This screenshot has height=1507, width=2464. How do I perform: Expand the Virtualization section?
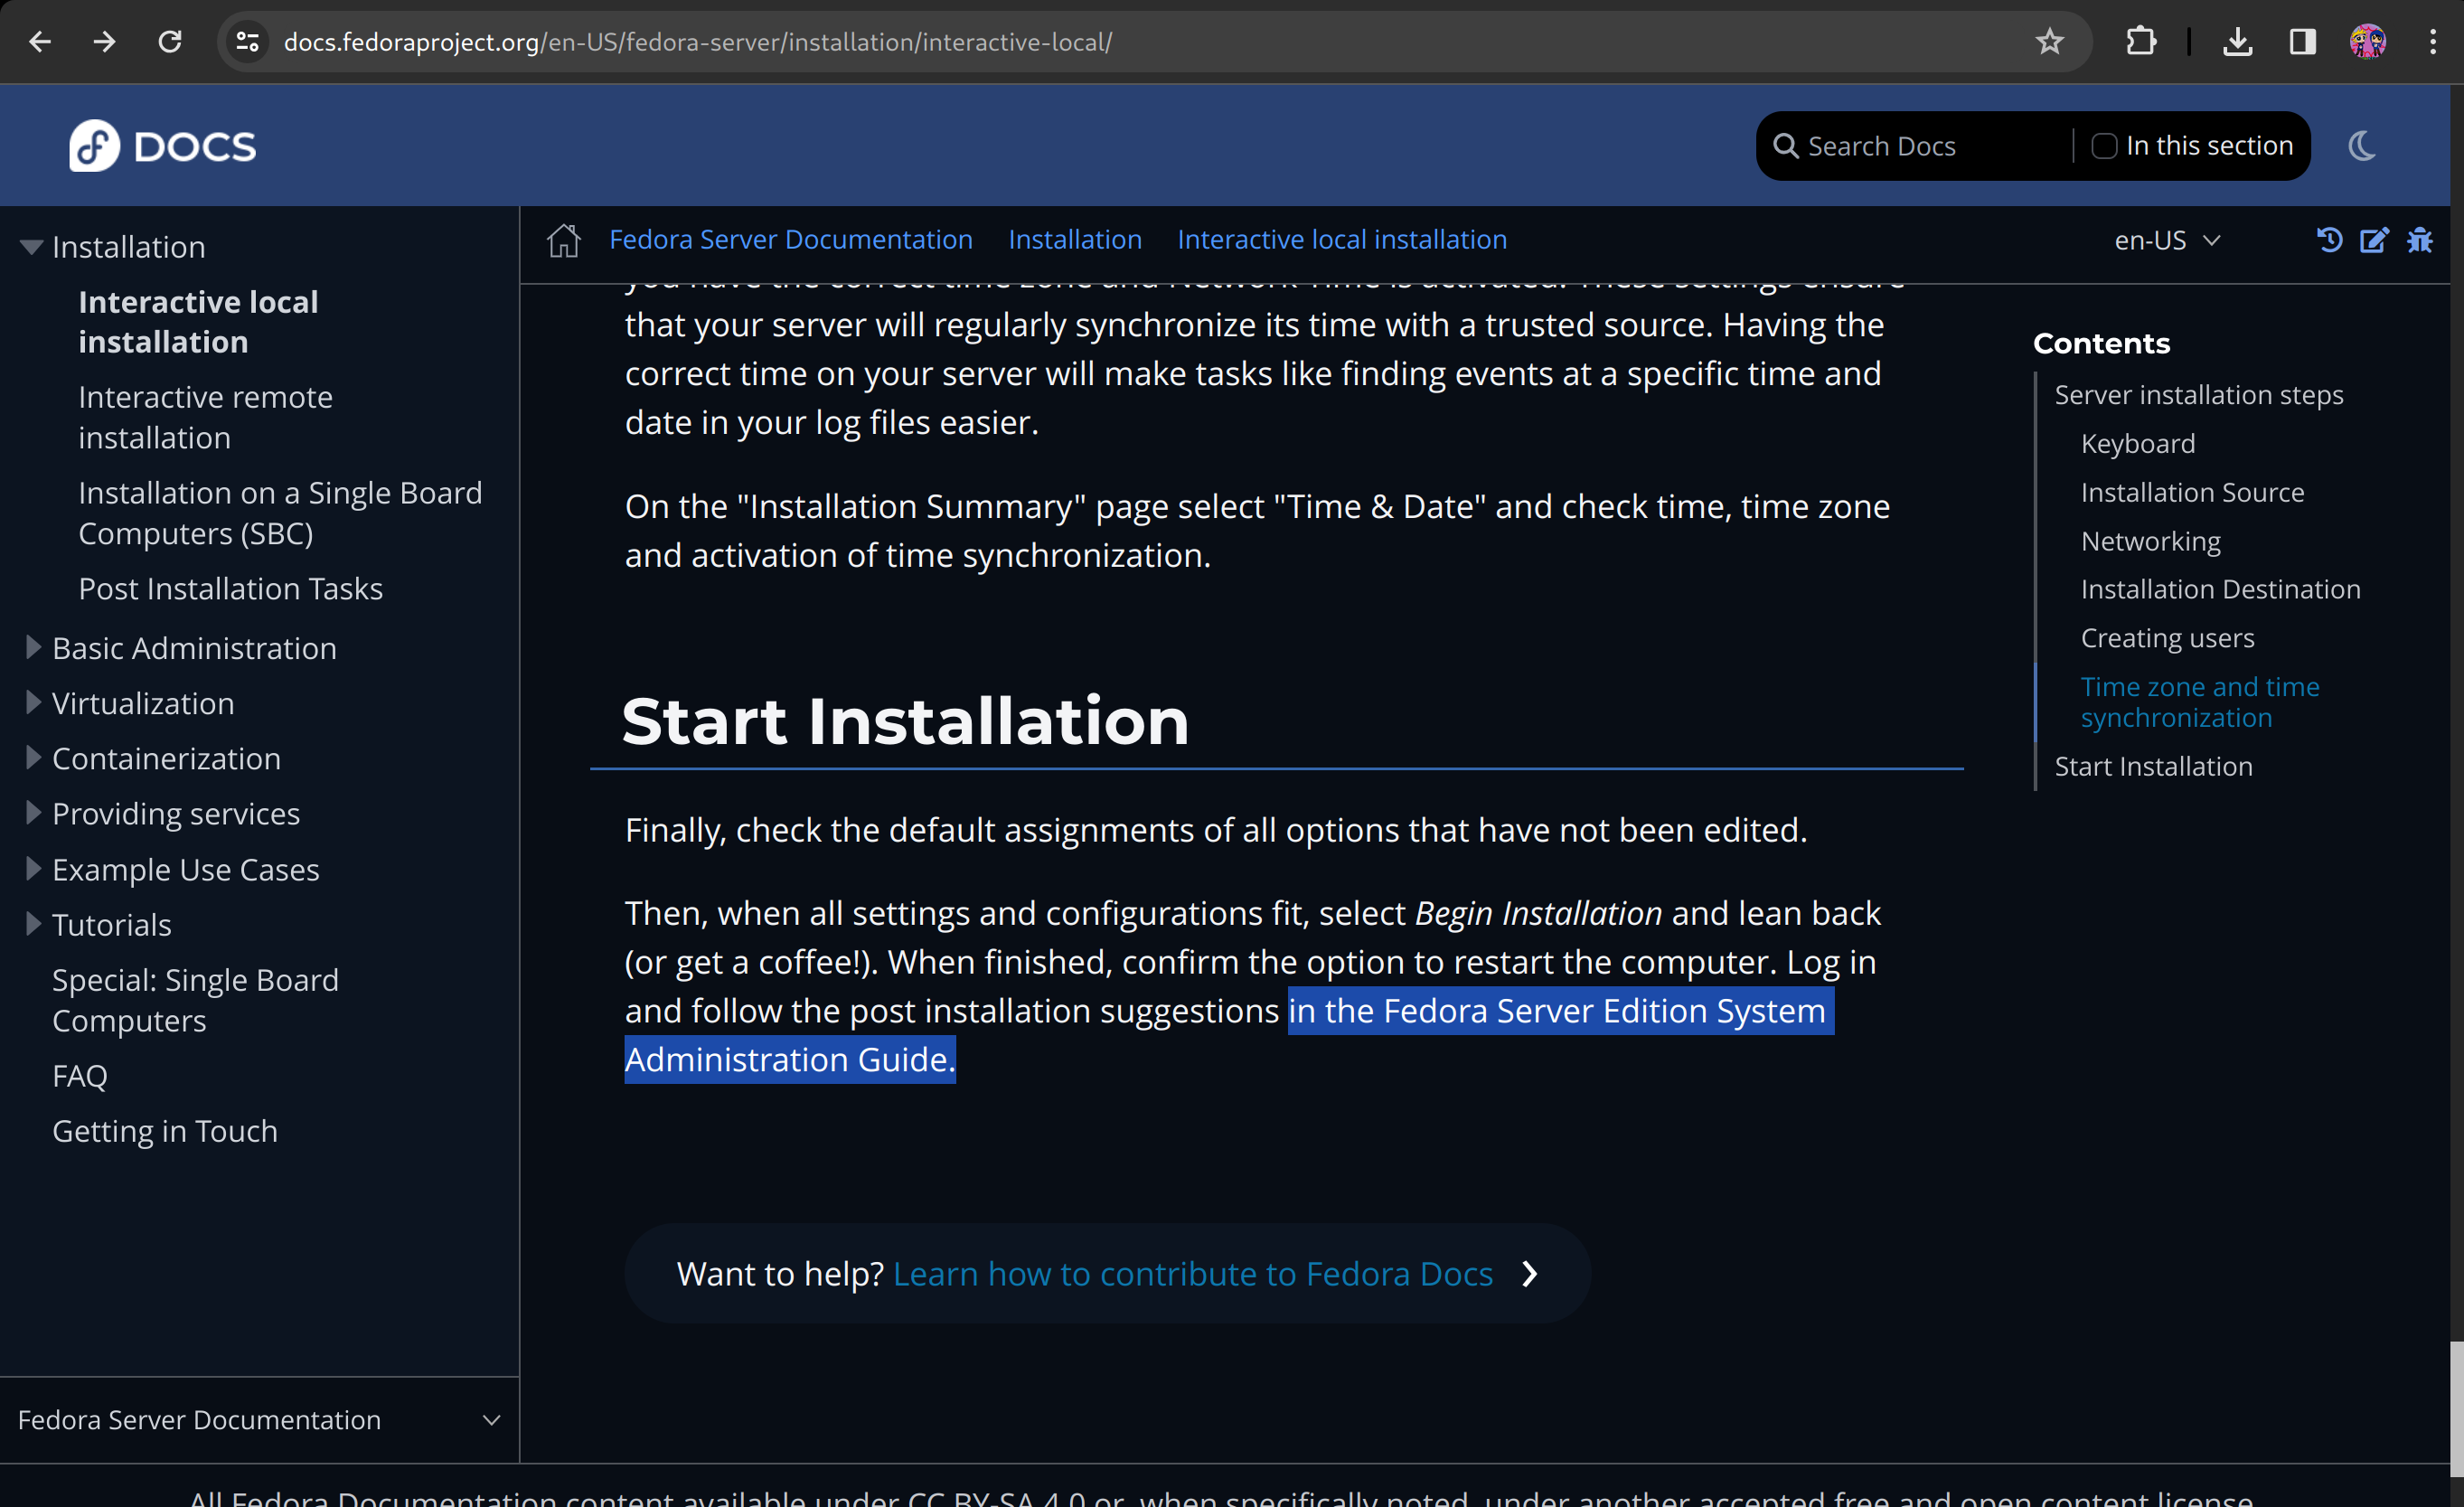click(x=33, y=703)
